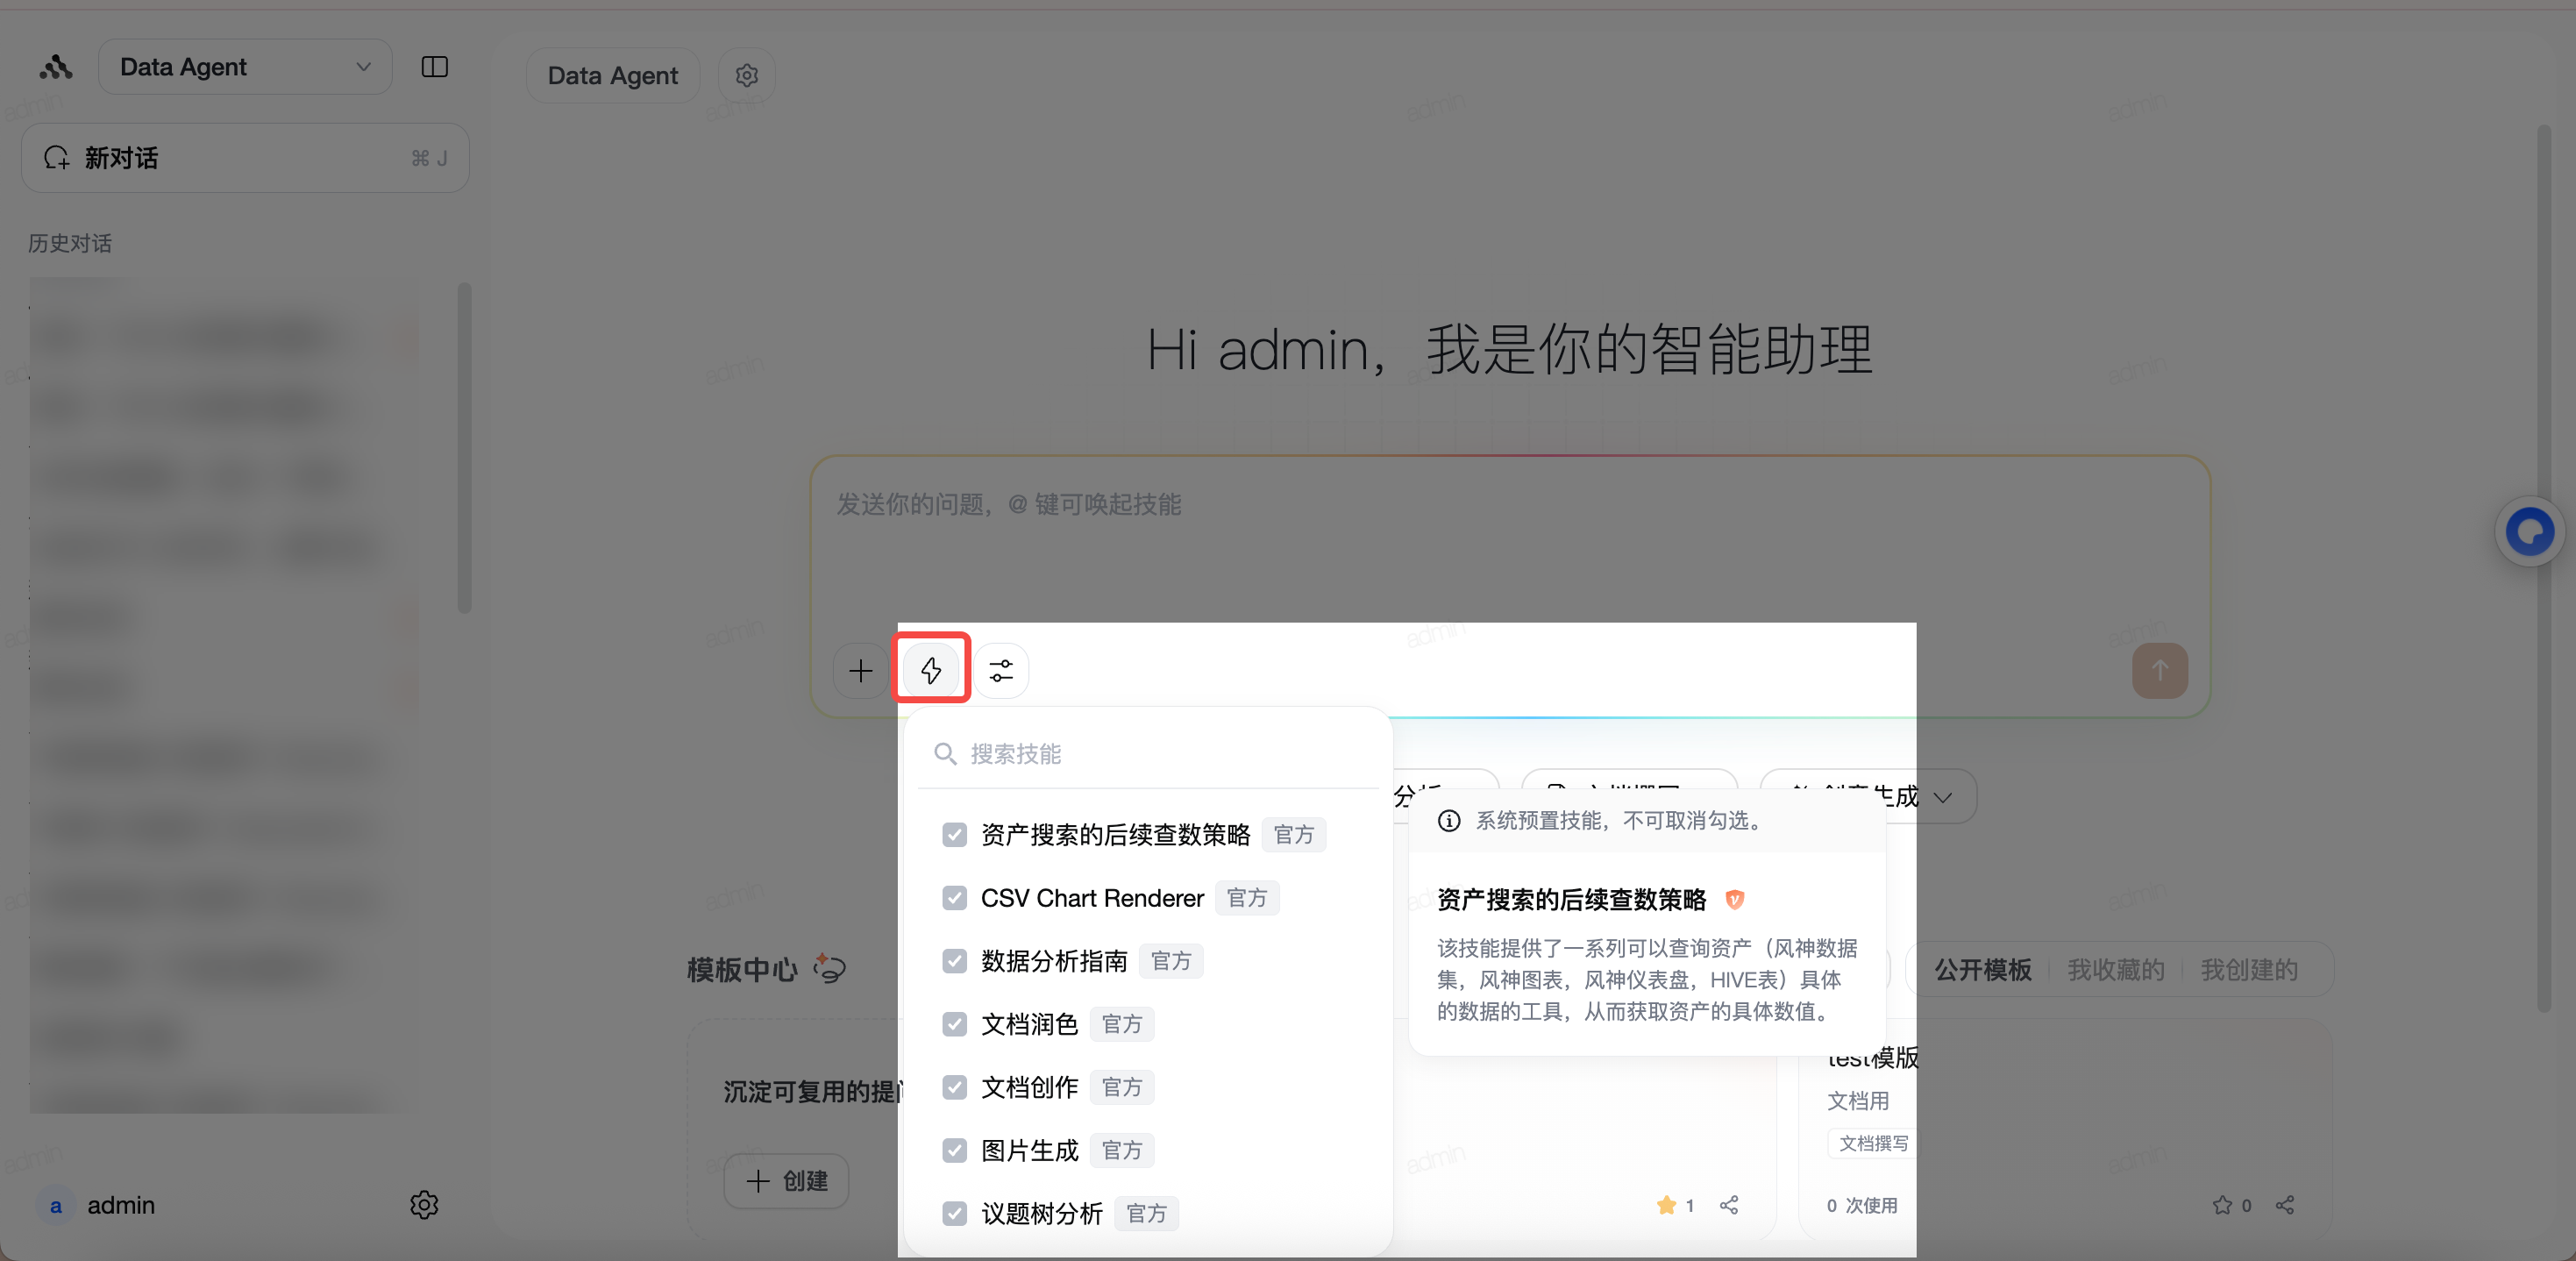Click the blue floating assistant icon
The image size is (2576, 1261).
(2530, 531)
